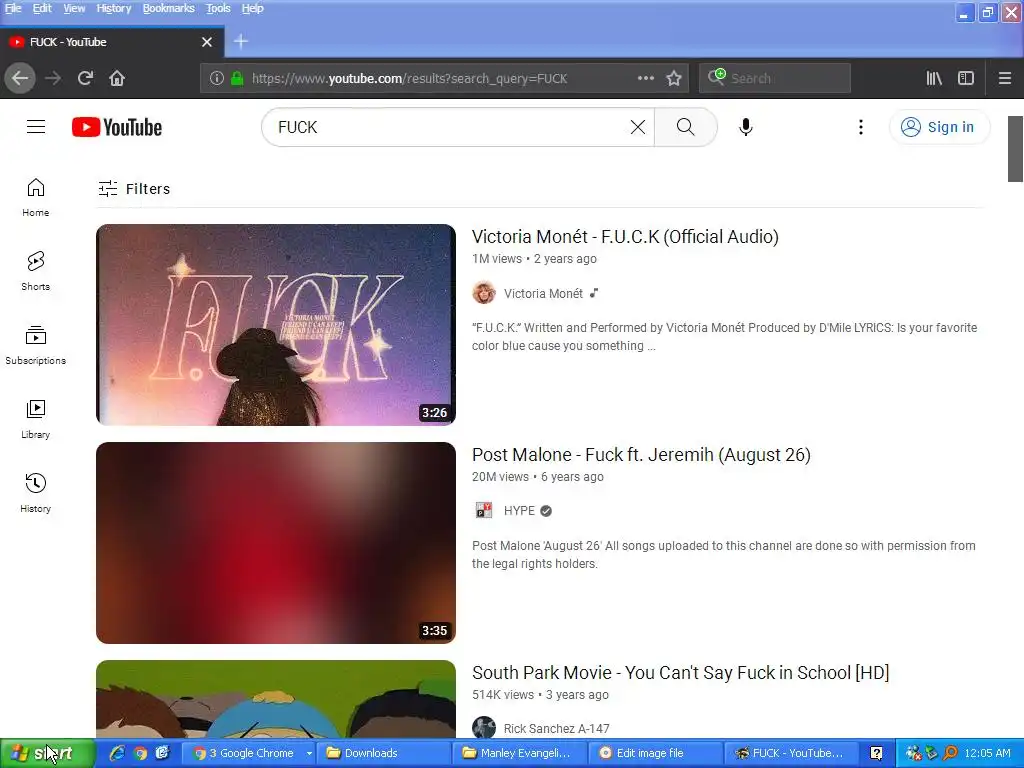Screen dimensions: 1024x768
Task: Show site information via the info icon
Action: coord(216,78)
